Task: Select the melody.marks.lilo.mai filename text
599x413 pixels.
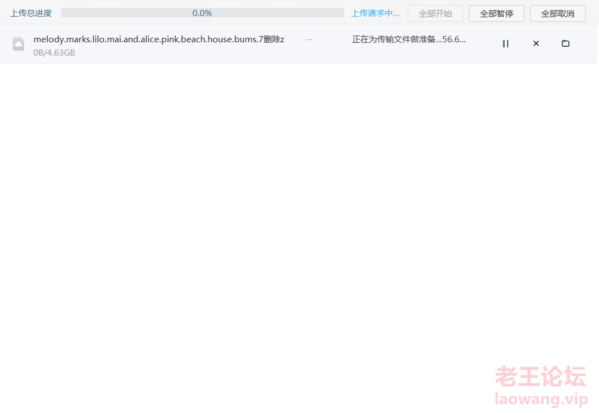Action: (x=159, y=39)
